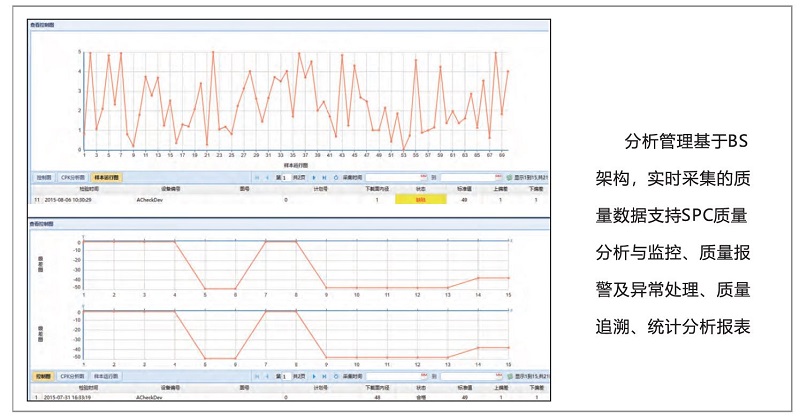This screenshot has width=800, height=417.
Task: Click ACheckDev cell in the lower grid
Action: point(149,397)
